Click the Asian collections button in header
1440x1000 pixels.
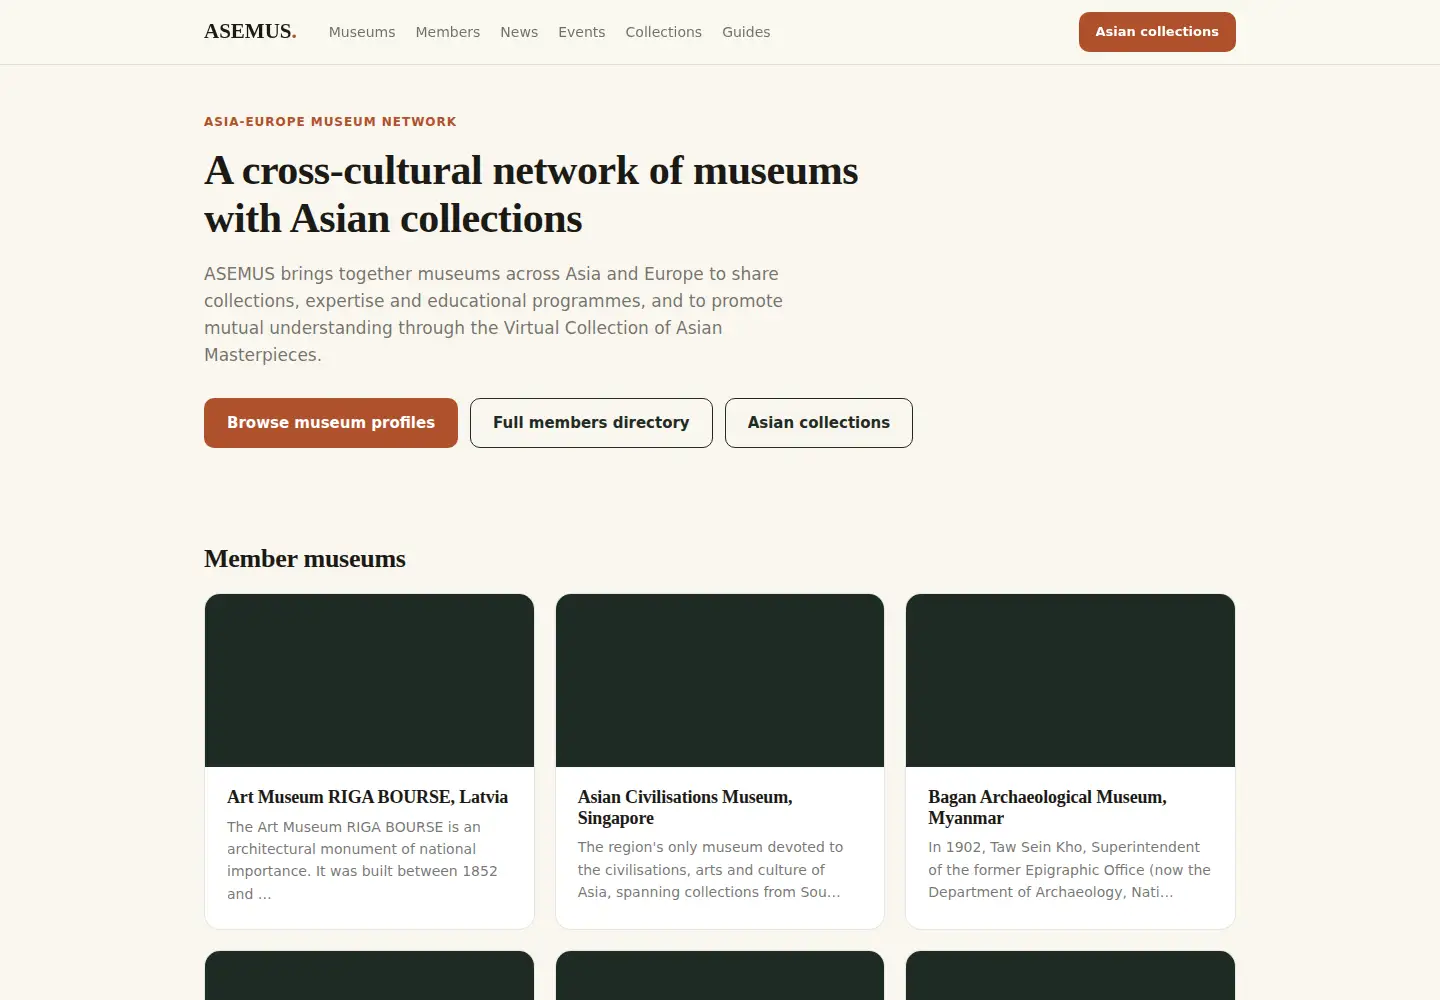click(x=1157, y=32)
